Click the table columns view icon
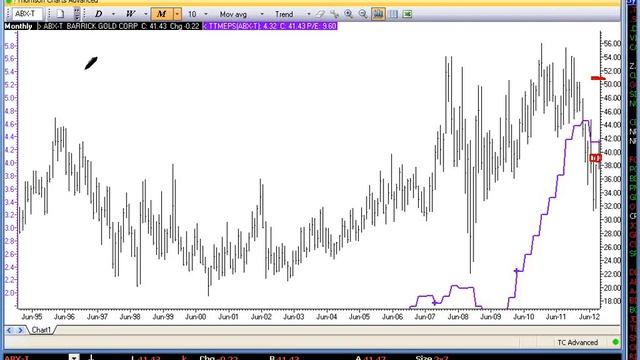The image size is (640, 360). (393, 14)
